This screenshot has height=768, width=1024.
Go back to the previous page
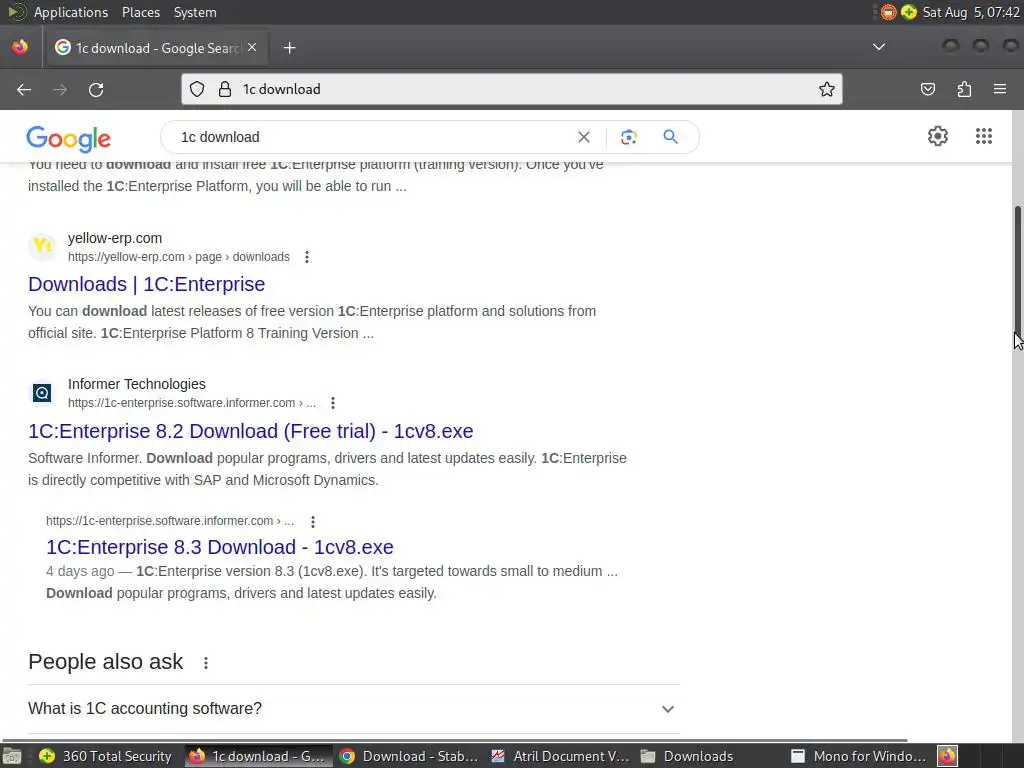click(x=24, y=89)
